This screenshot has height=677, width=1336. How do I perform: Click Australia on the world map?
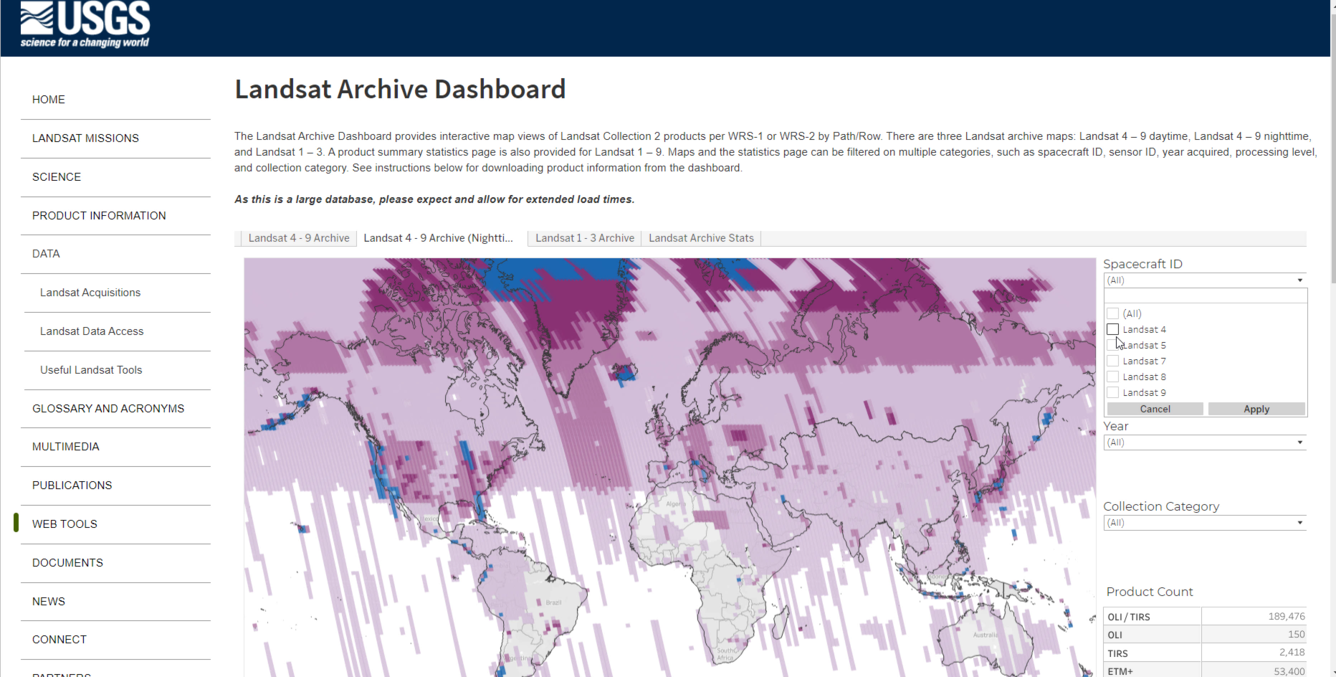985,634
